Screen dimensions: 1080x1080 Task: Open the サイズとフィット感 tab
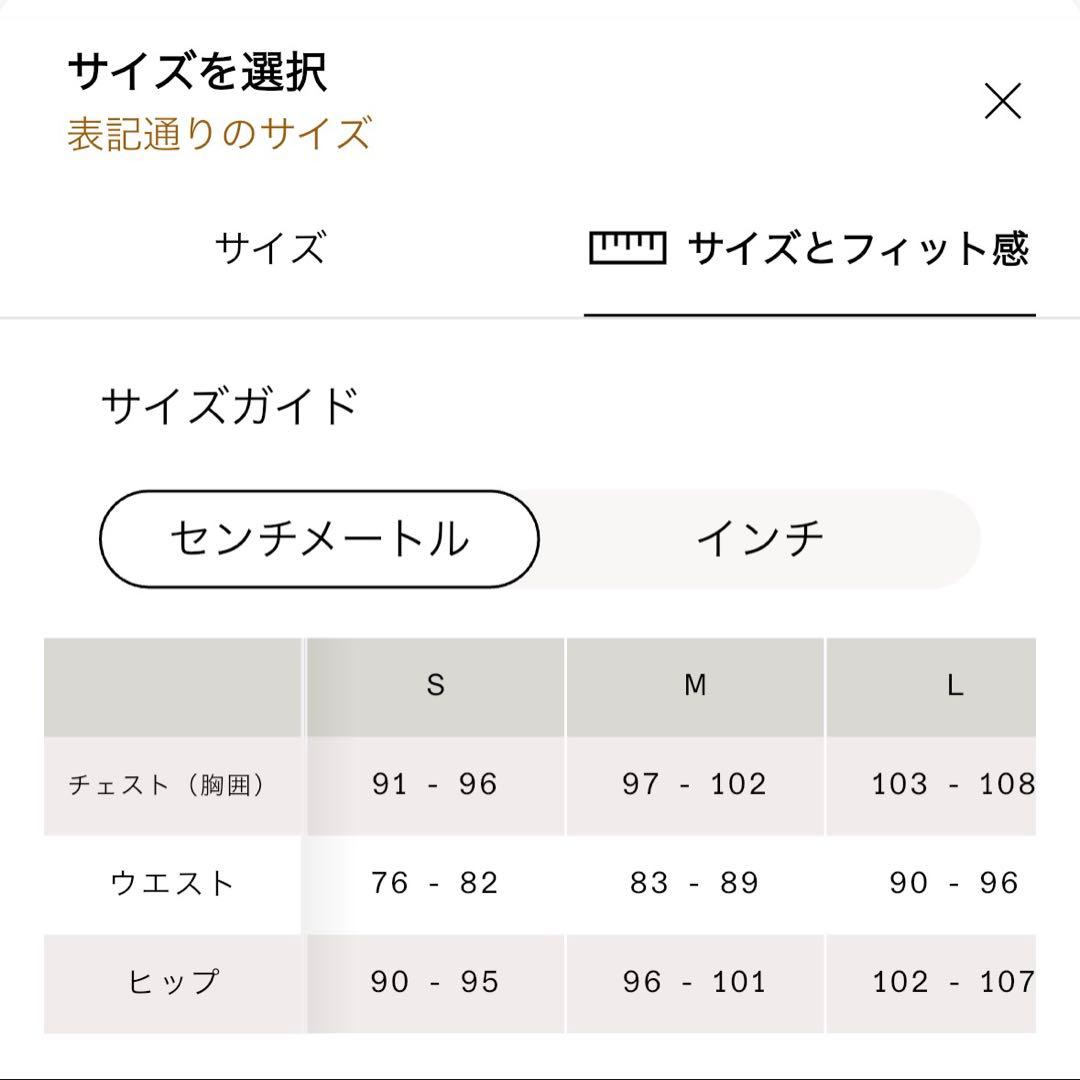point(858,247)
